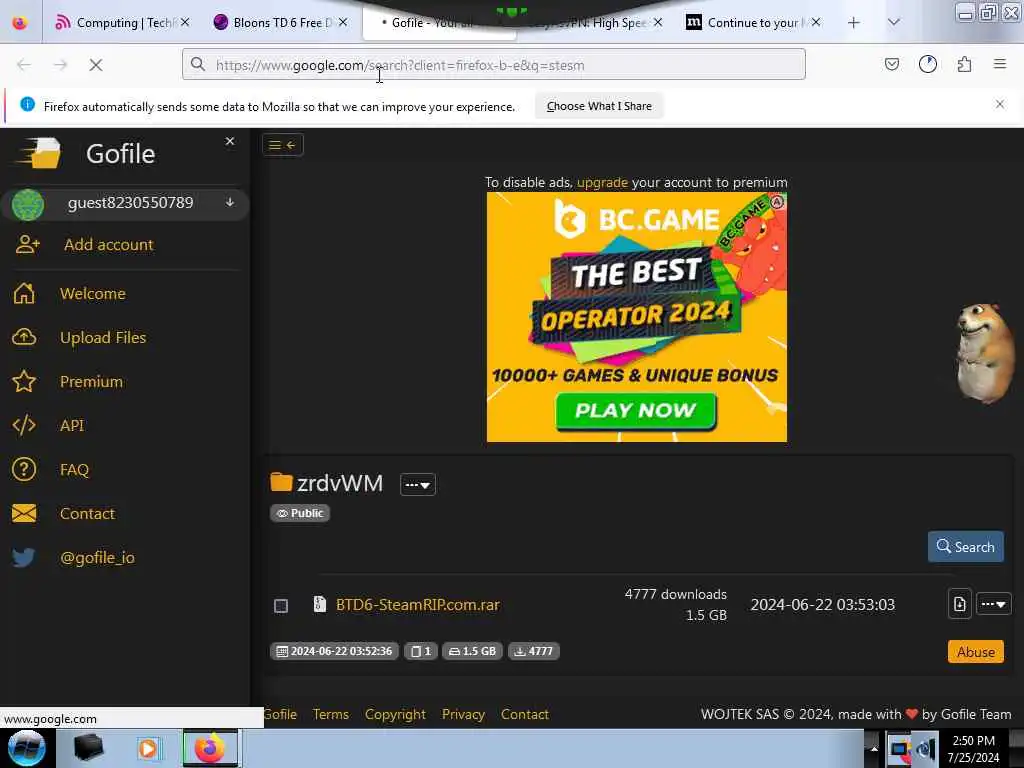Viewport: 1024px width, 768px height.
Task: Click the Public visibility badge
Action: [x=300, y=513]
